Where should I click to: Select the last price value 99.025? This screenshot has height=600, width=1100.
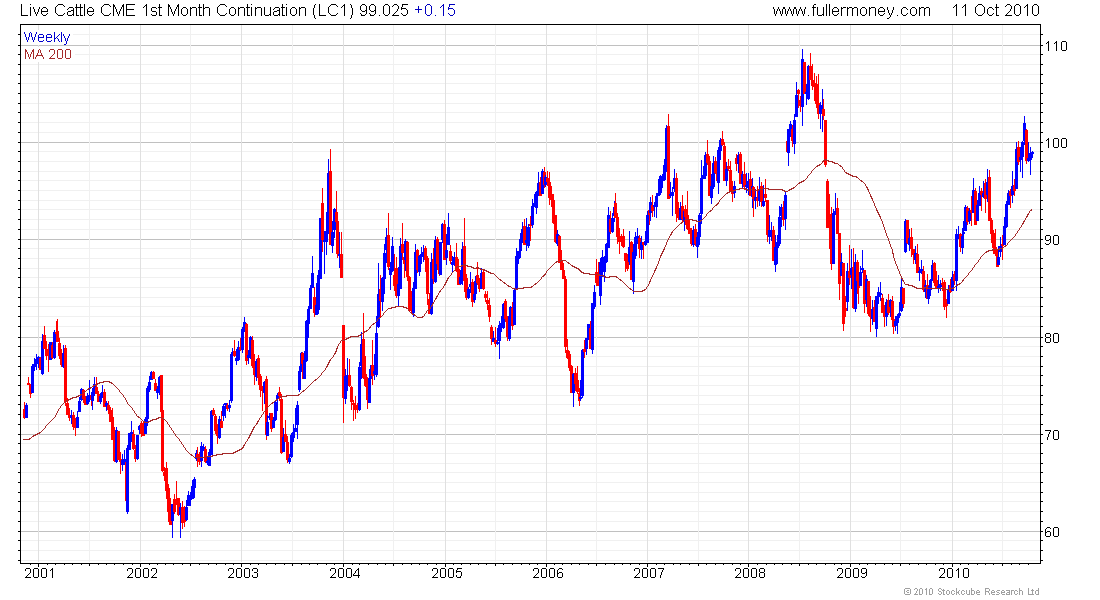point(384,11)
